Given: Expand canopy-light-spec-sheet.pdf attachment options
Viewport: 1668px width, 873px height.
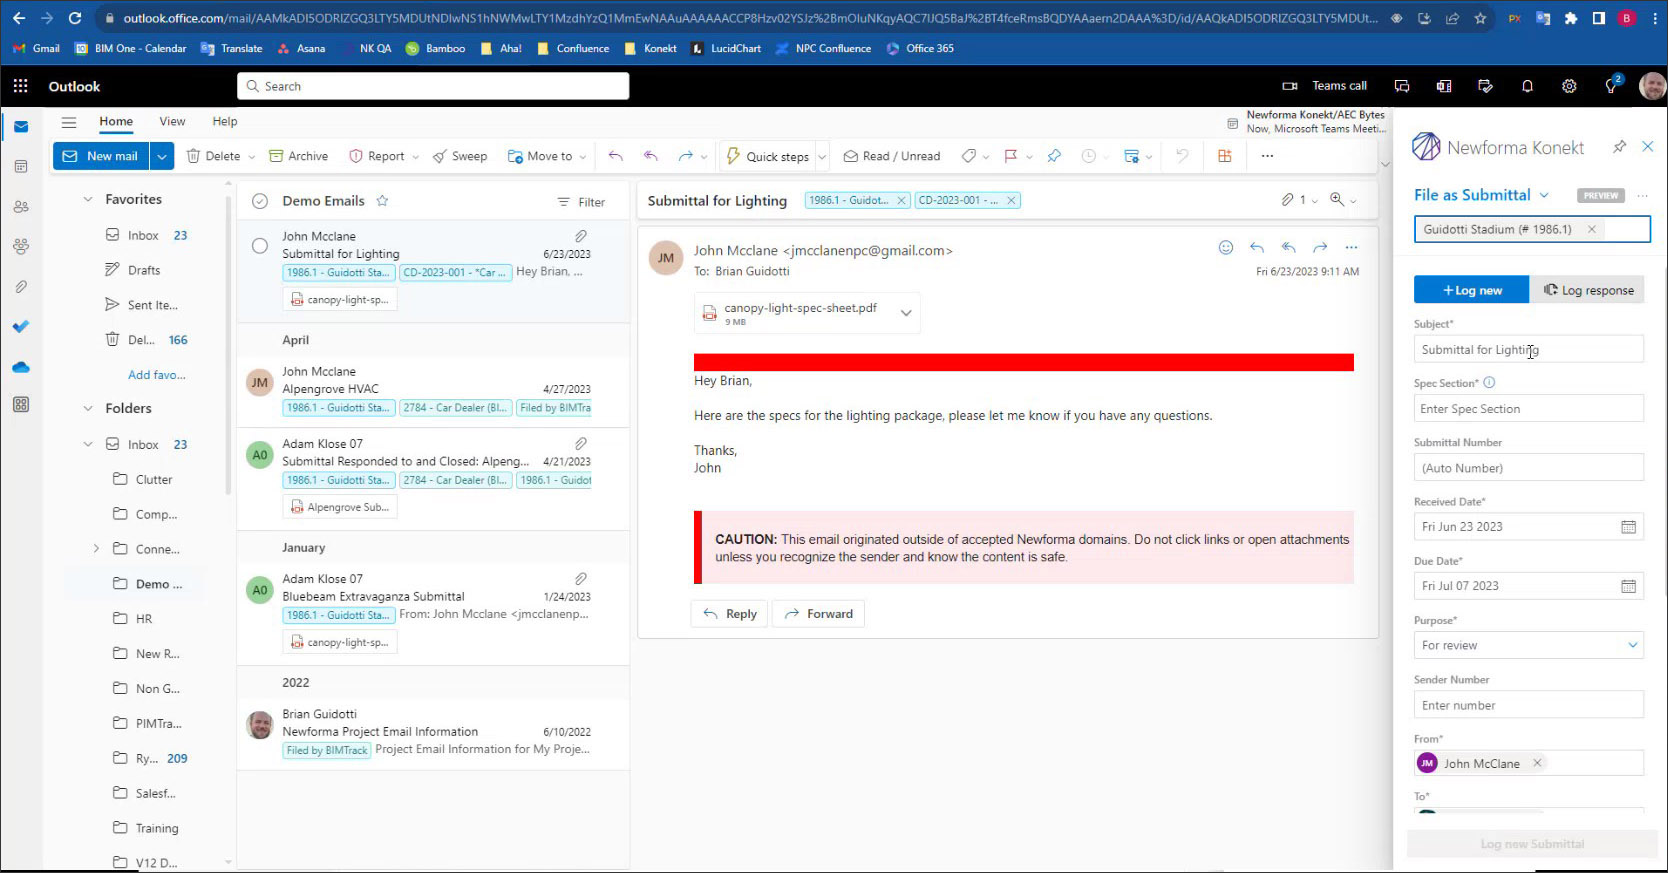Looking at the screenshot, I should click(906, 313).
